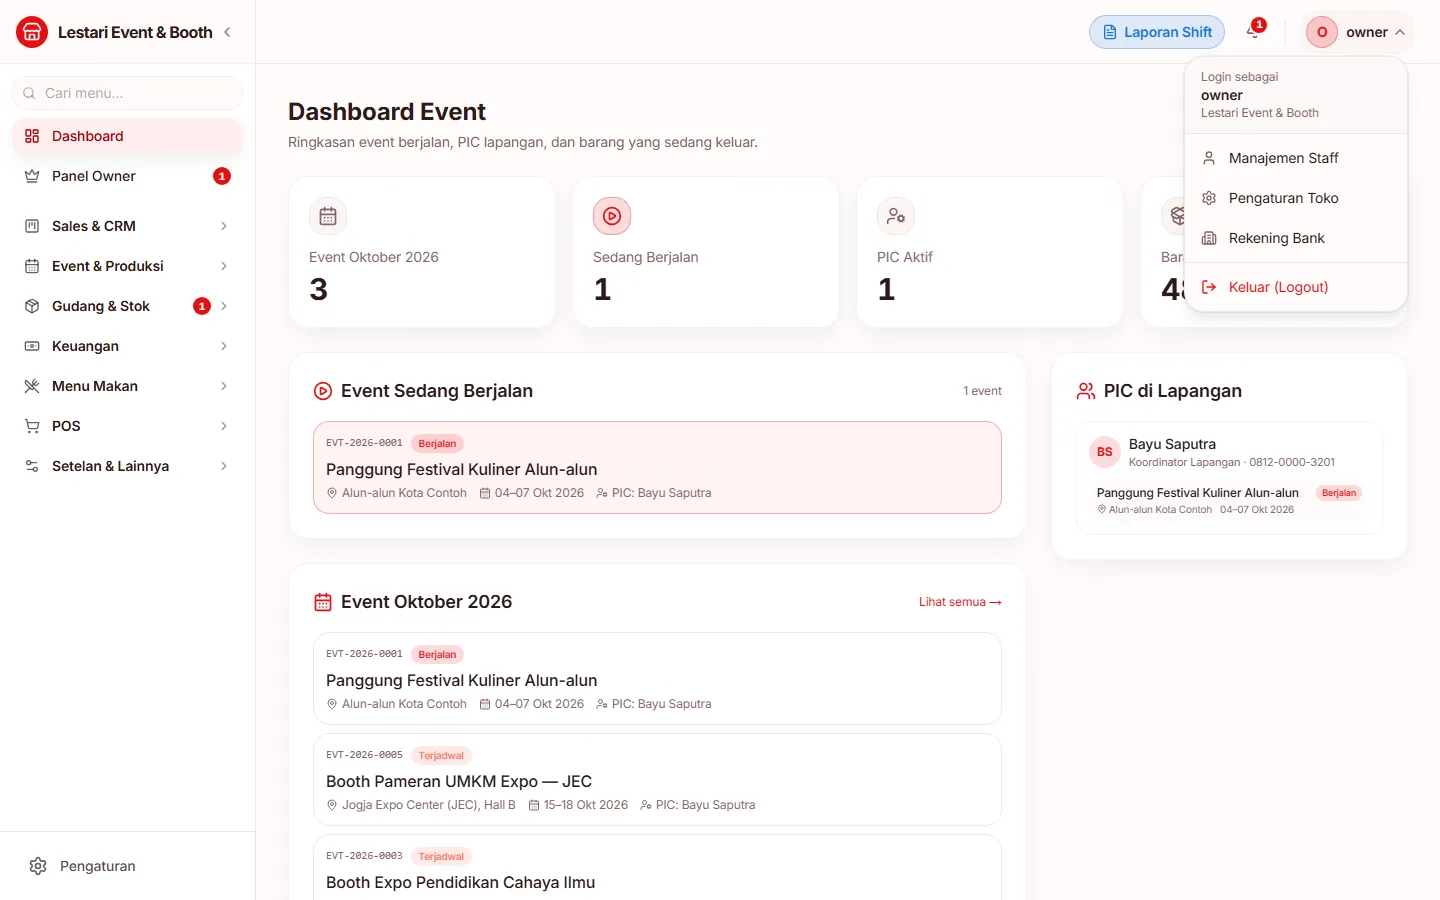Image resolution: width=1440 pixels, height=900 pixels.
Task: Expand the POS submenu chevron
Action: [x=224, y=426]
